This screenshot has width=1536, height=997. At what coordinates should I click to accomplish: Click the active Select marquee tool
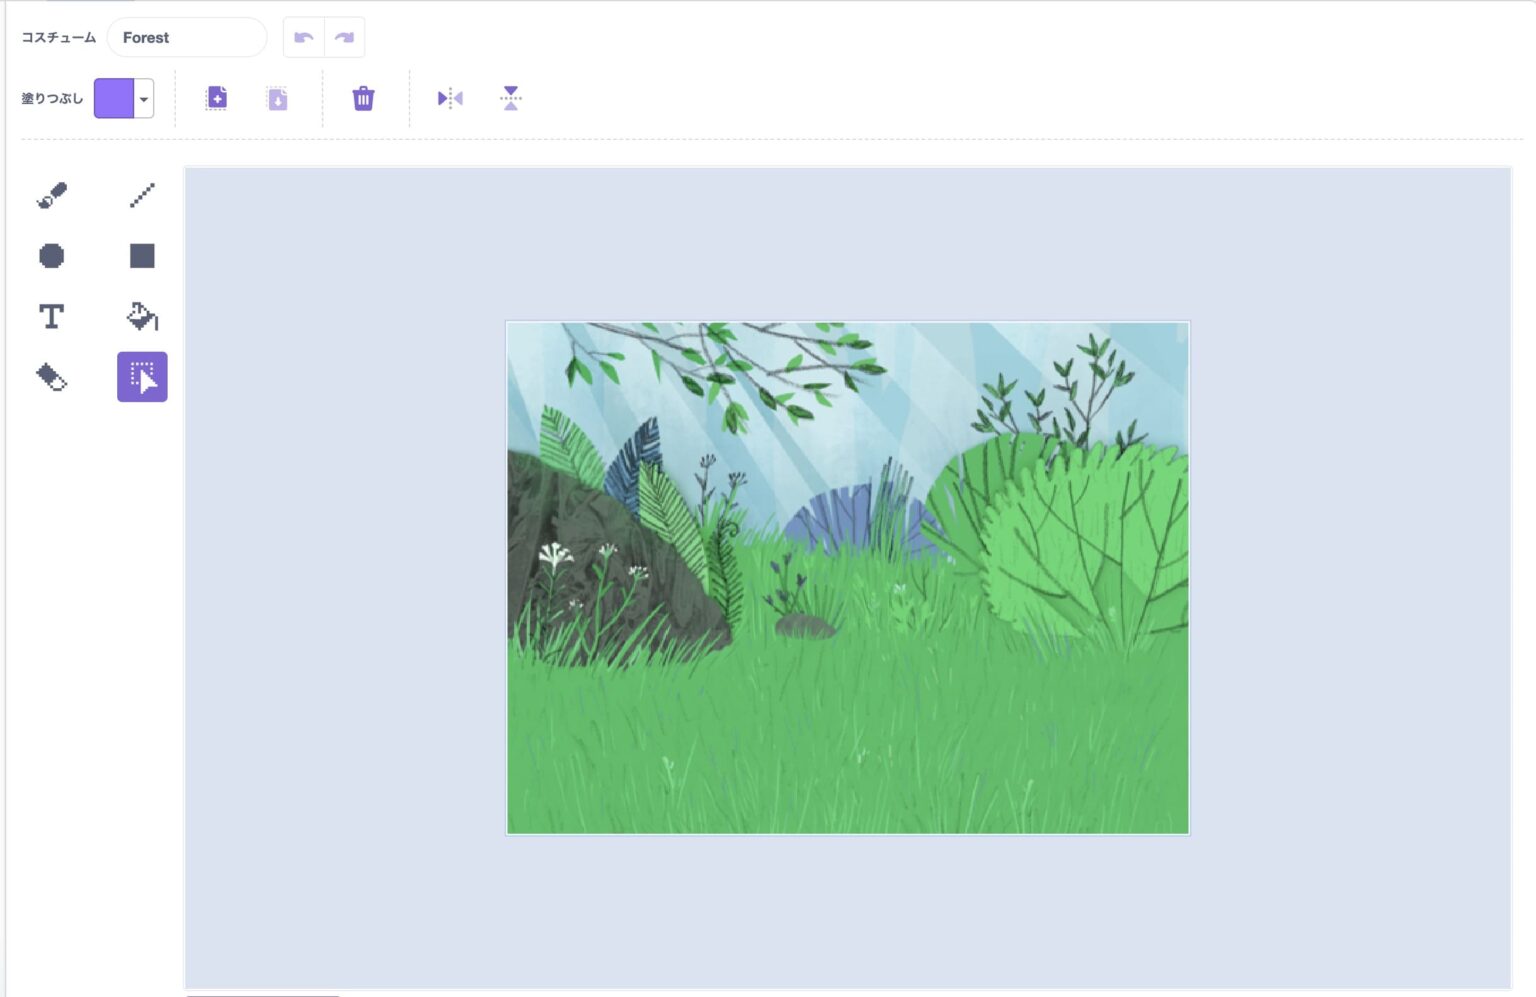pos(142,377)
